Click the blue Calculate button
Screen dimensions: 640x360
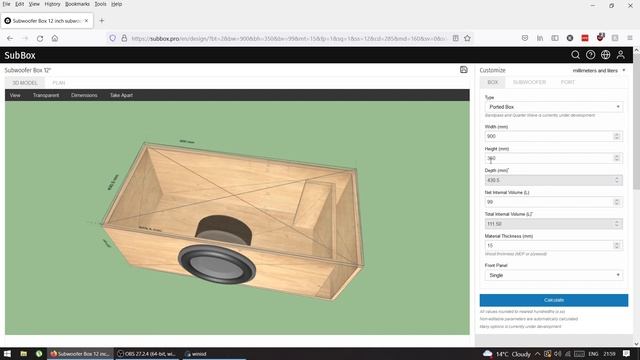pyautogui.click(x=554, y=300)
